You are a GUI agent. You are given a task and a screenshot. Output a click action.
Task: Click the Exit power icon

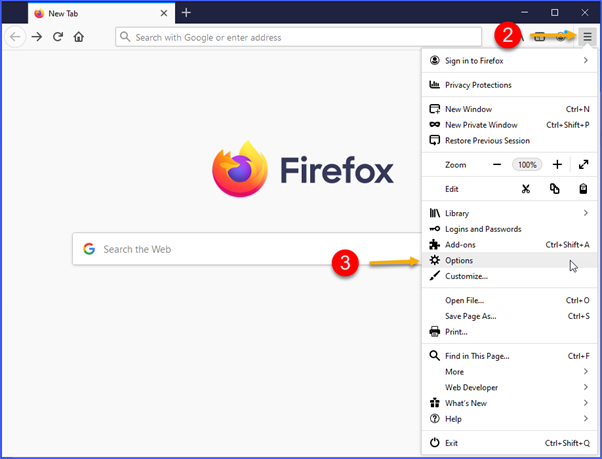tap(435, 443)
